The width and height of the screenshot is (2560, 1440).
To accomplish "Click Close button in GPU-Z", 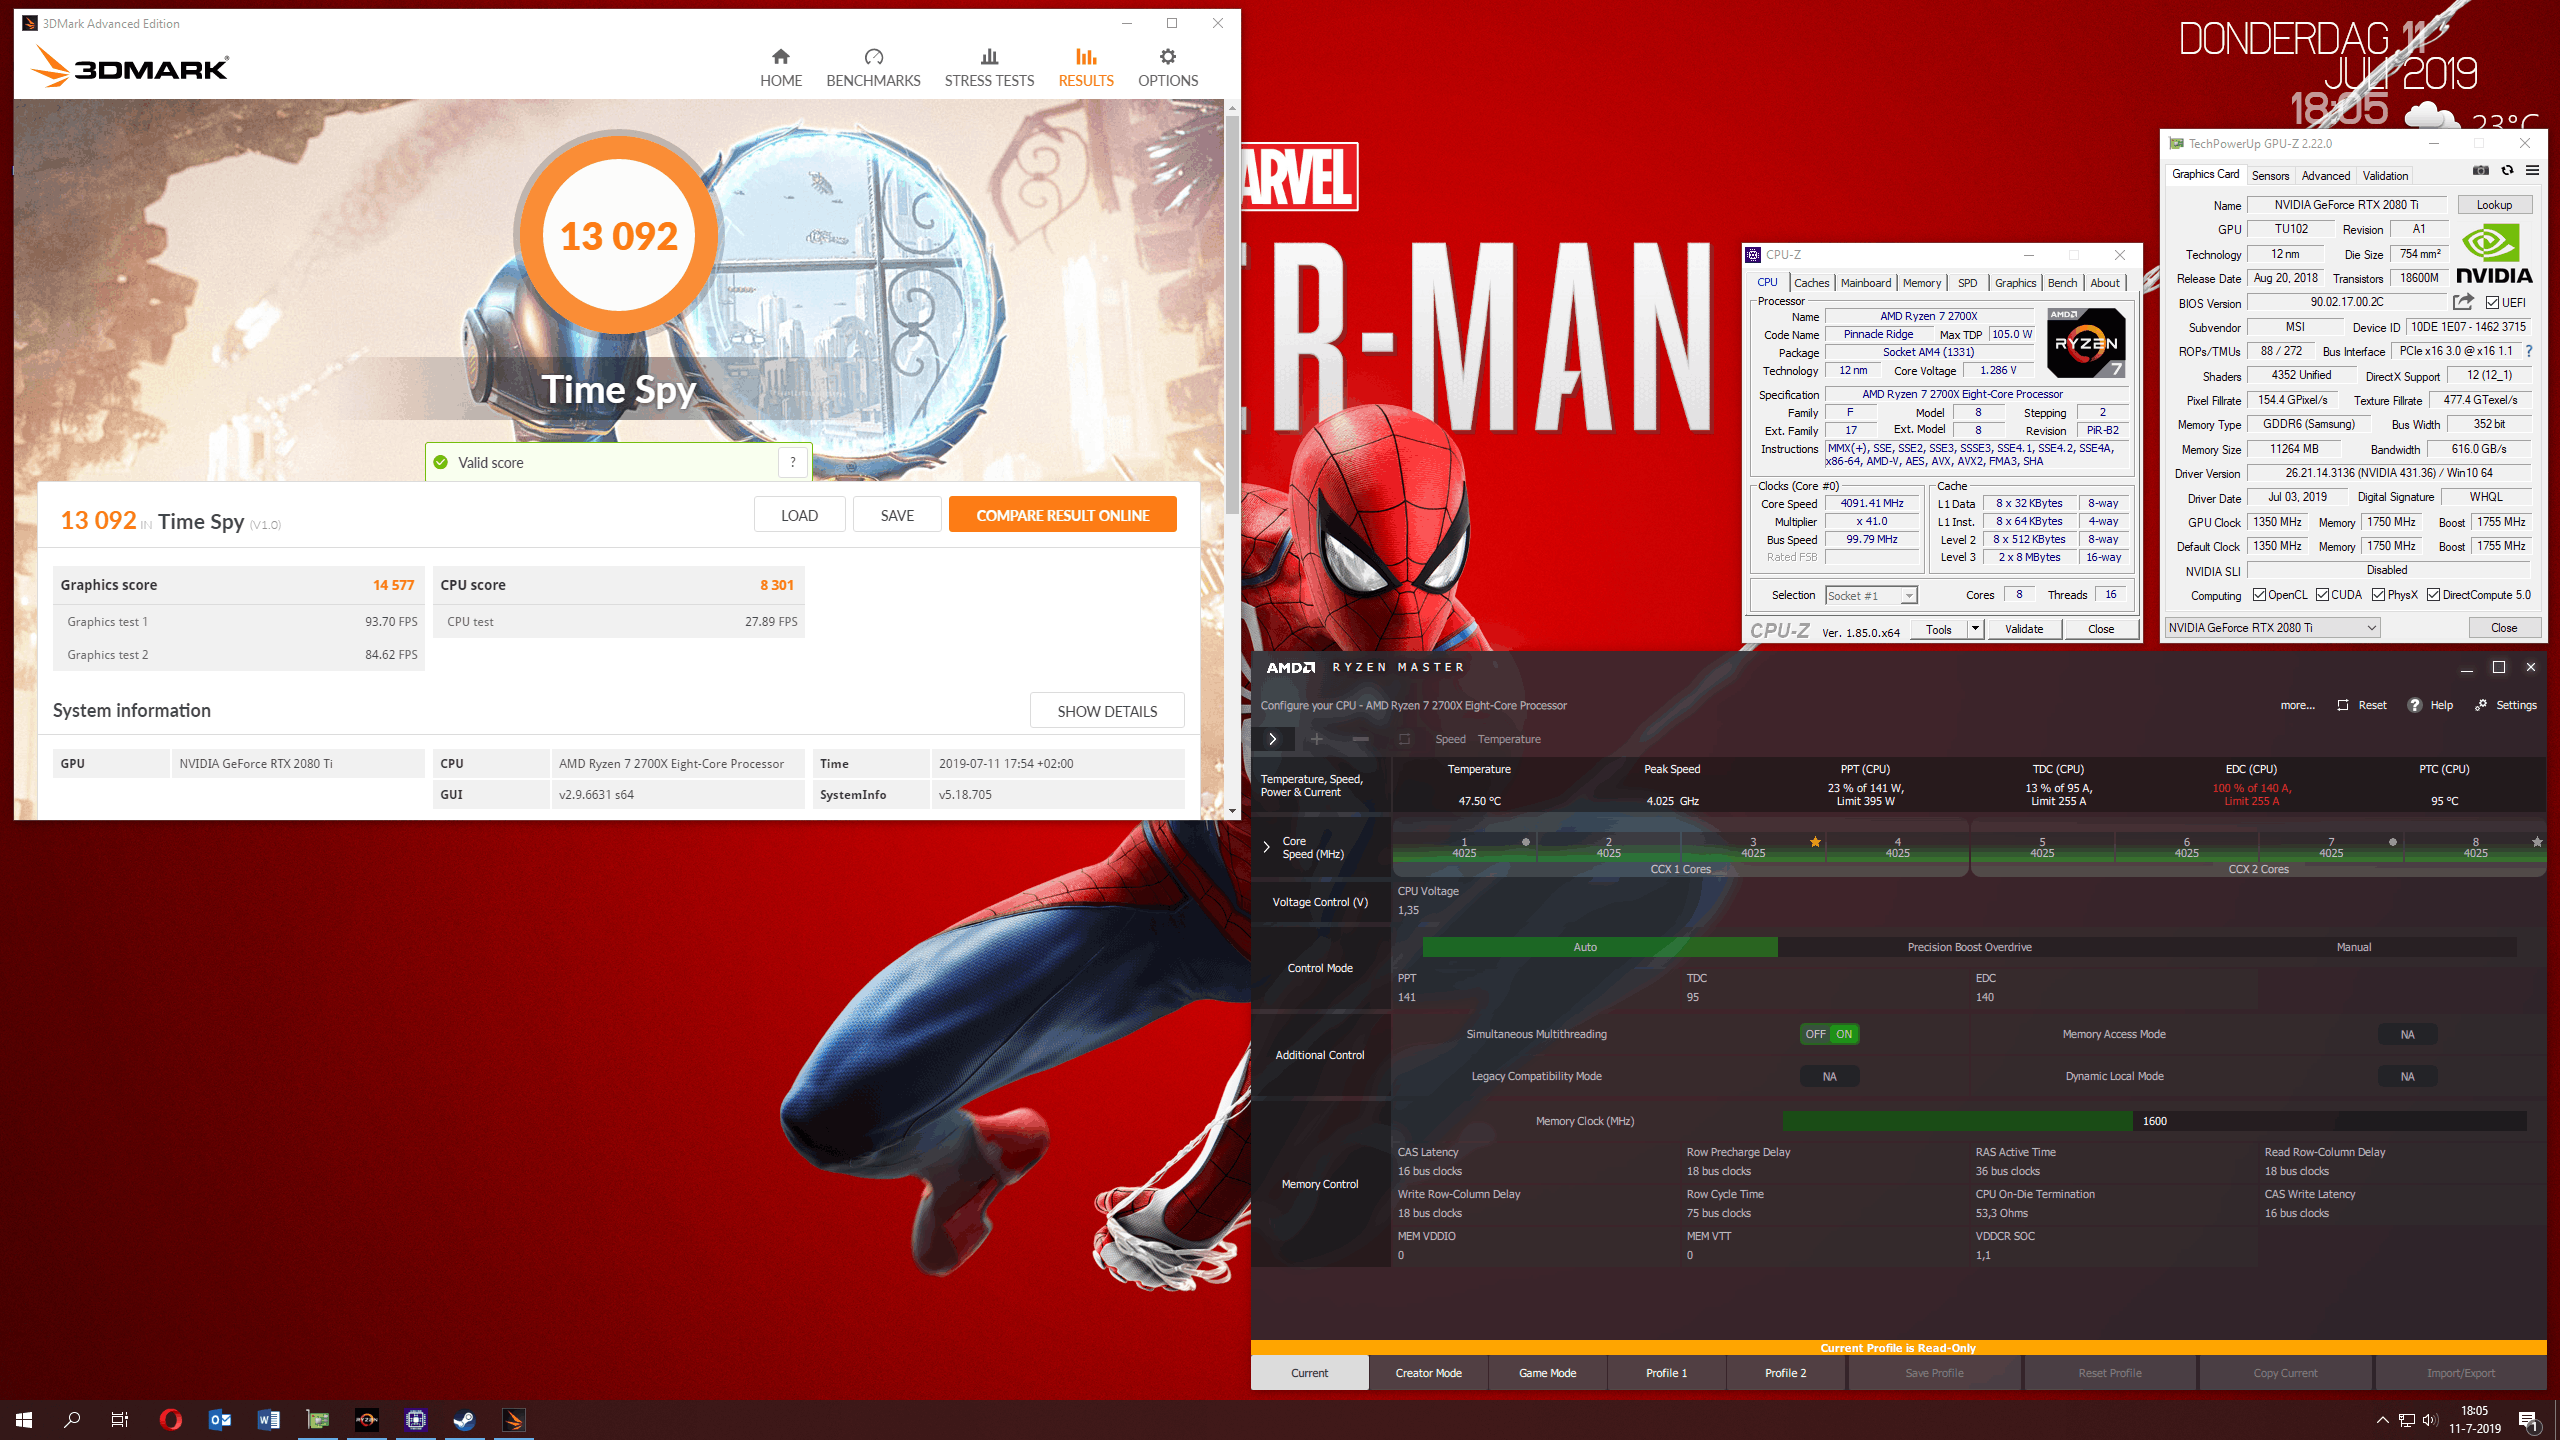I will pyautogui.click(x=2504, y=628).
